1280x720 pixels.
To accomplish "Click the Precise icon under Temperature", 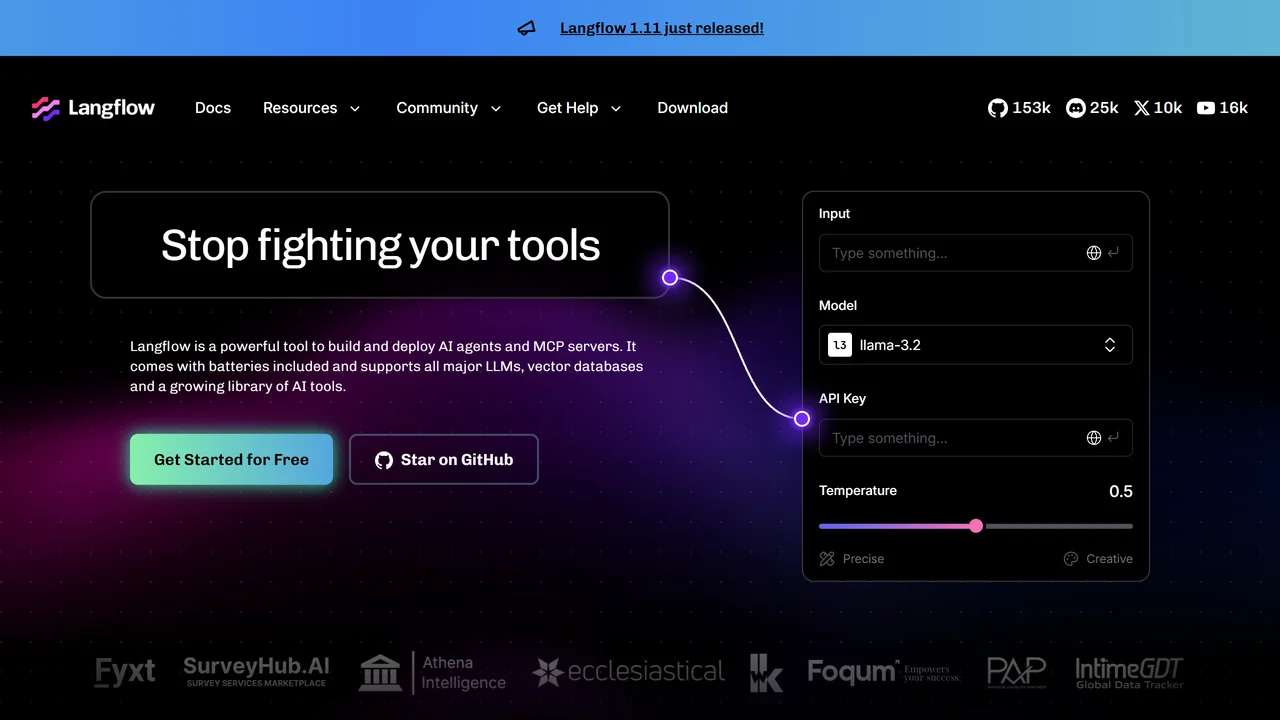I will pos(827,559).
